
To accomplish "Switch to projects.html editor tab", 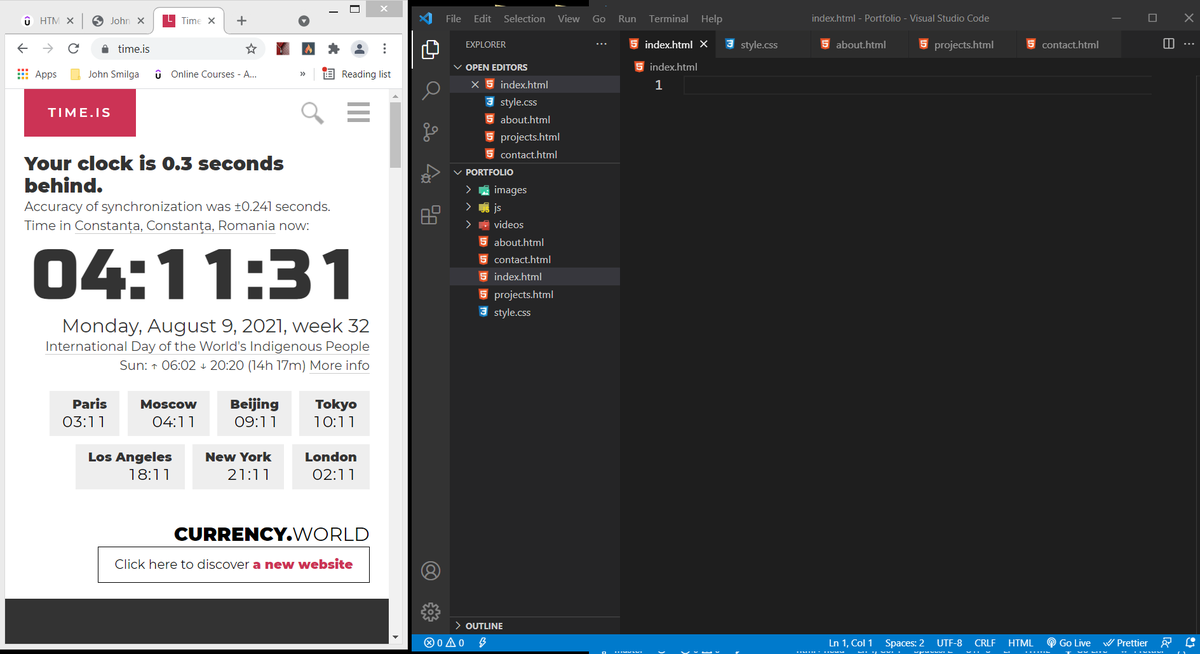I will click(963, 44).
